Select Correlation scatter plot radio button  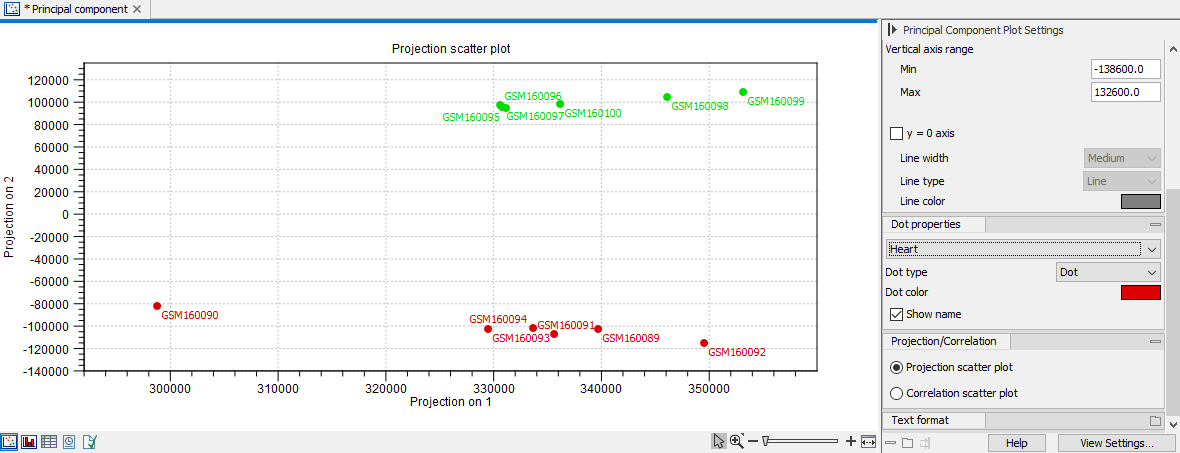896,393
